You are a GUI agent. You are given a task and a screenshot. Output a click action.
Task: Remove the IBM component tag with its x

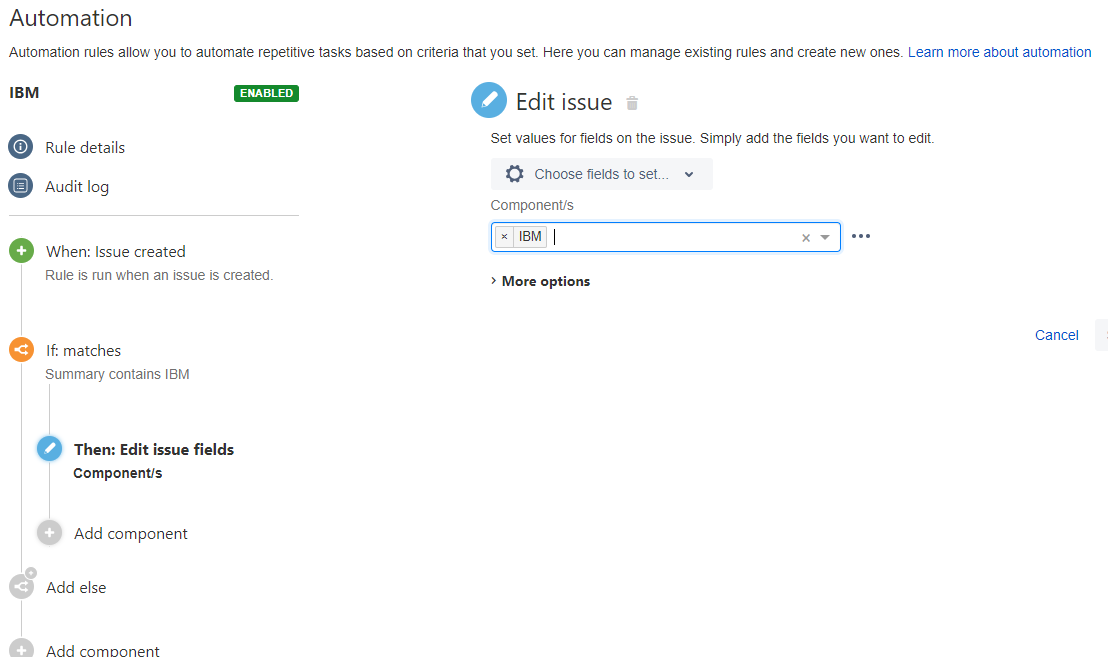[x=504, y=236]
